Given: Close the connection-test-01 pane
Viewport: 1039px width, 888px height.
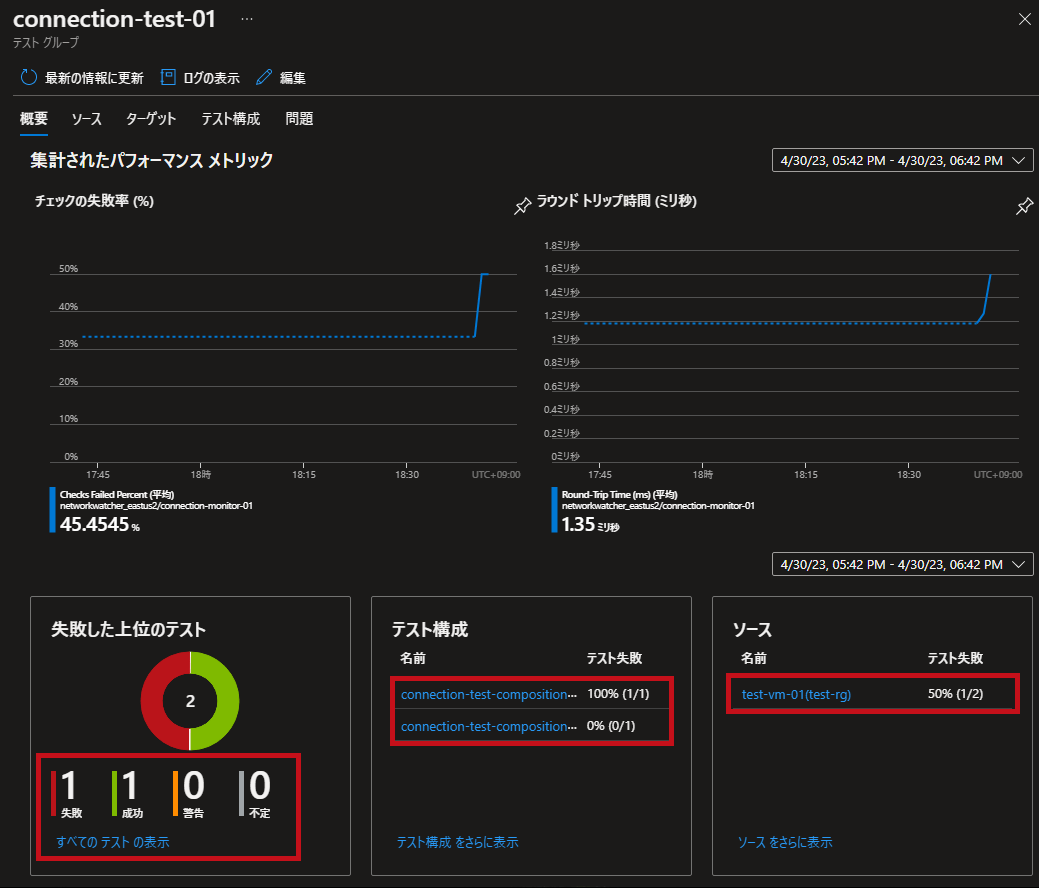Looking at the screenshot, I should 1024,19.
